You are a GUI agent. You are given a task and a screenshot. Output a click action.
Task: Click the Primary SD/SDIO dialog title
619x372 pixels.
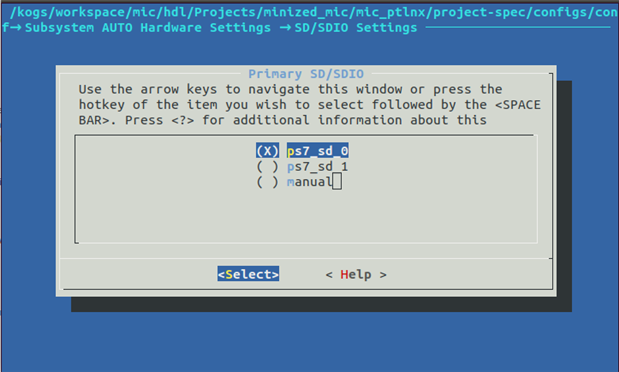306,74
